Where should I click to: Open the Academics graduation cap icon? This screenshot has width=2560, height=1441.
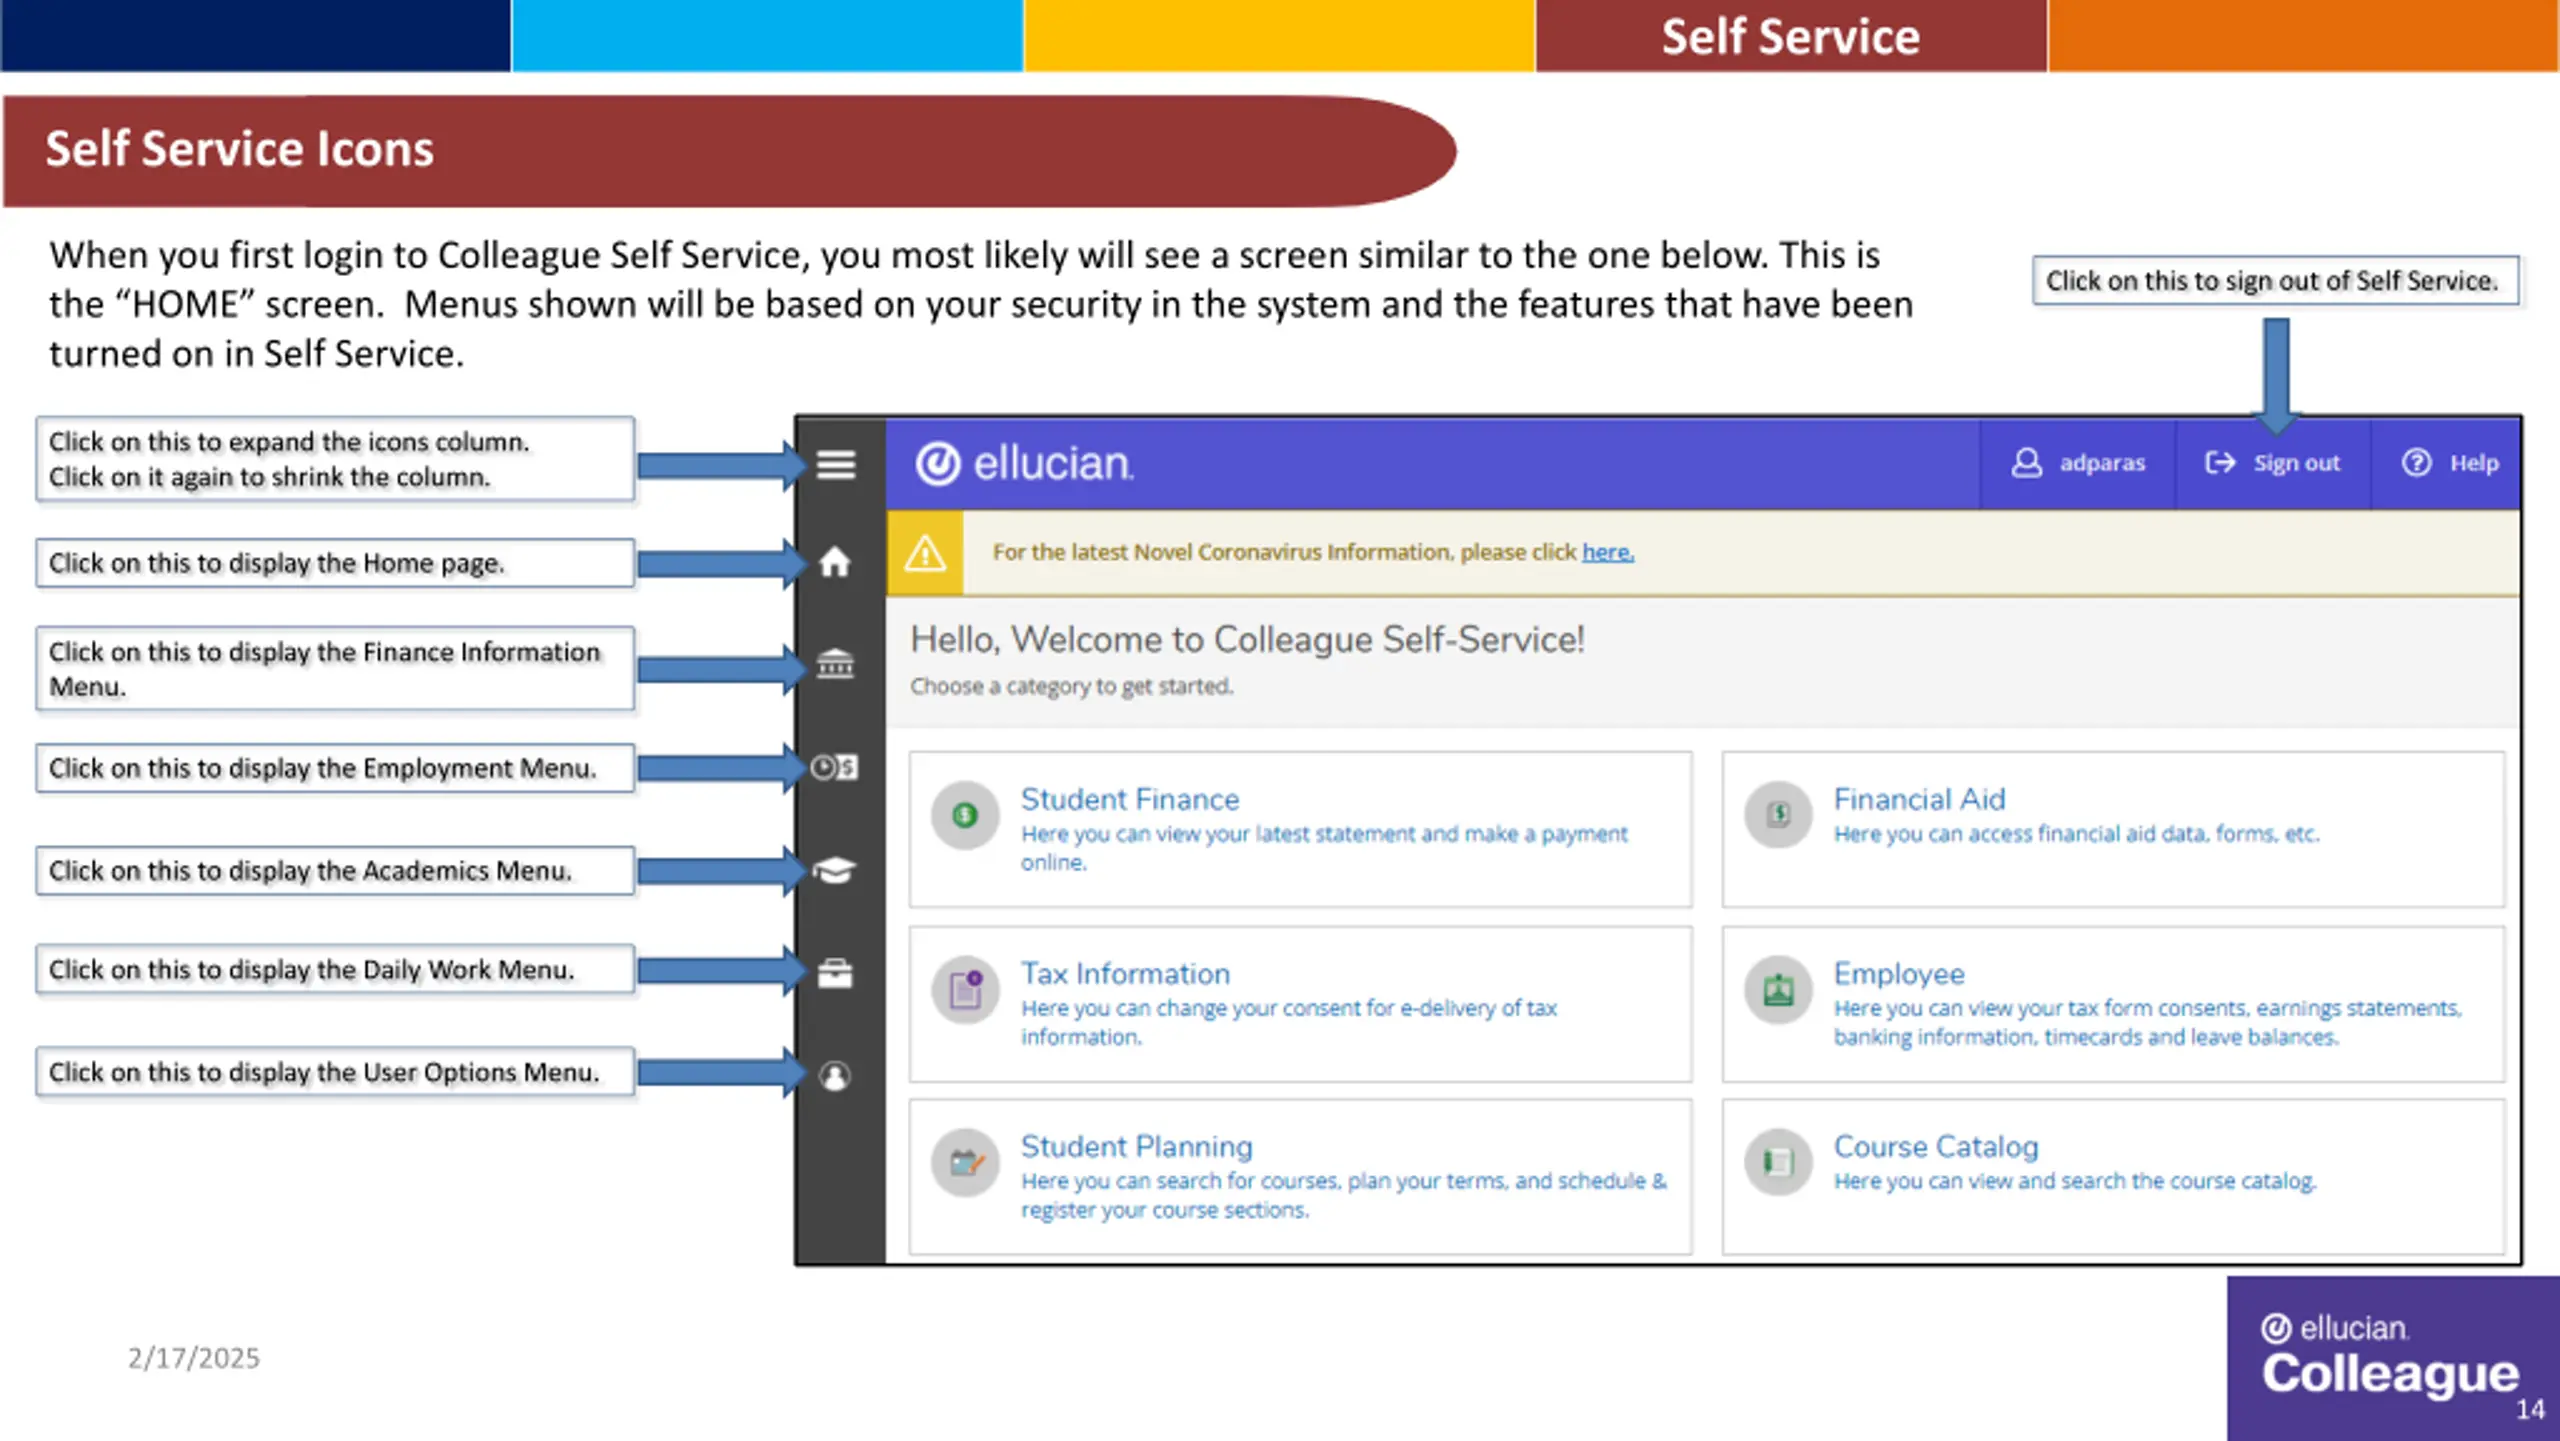[834, 870]
